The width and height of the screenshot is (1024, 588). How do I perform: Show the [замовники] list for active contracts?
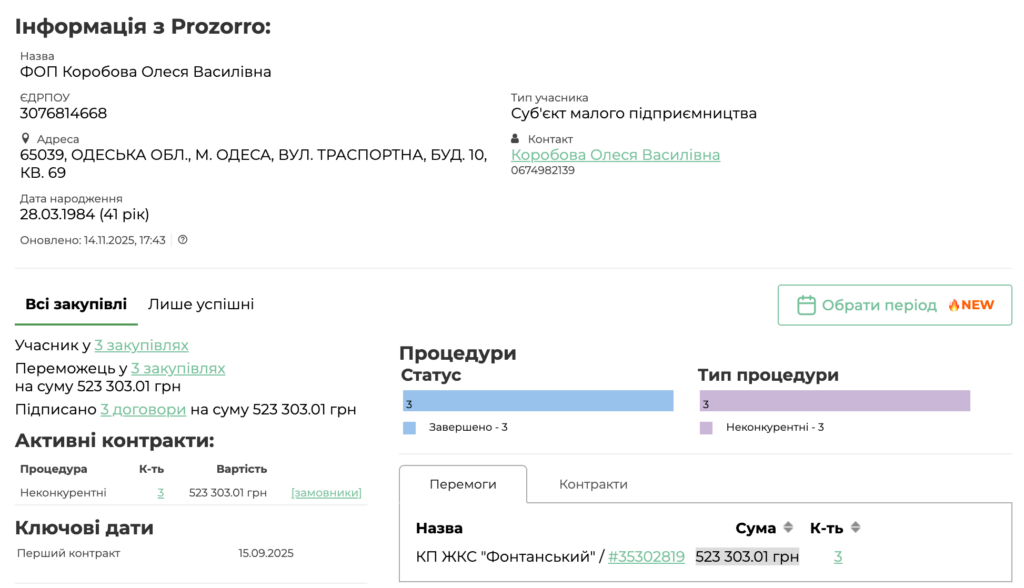pos(326,493)
